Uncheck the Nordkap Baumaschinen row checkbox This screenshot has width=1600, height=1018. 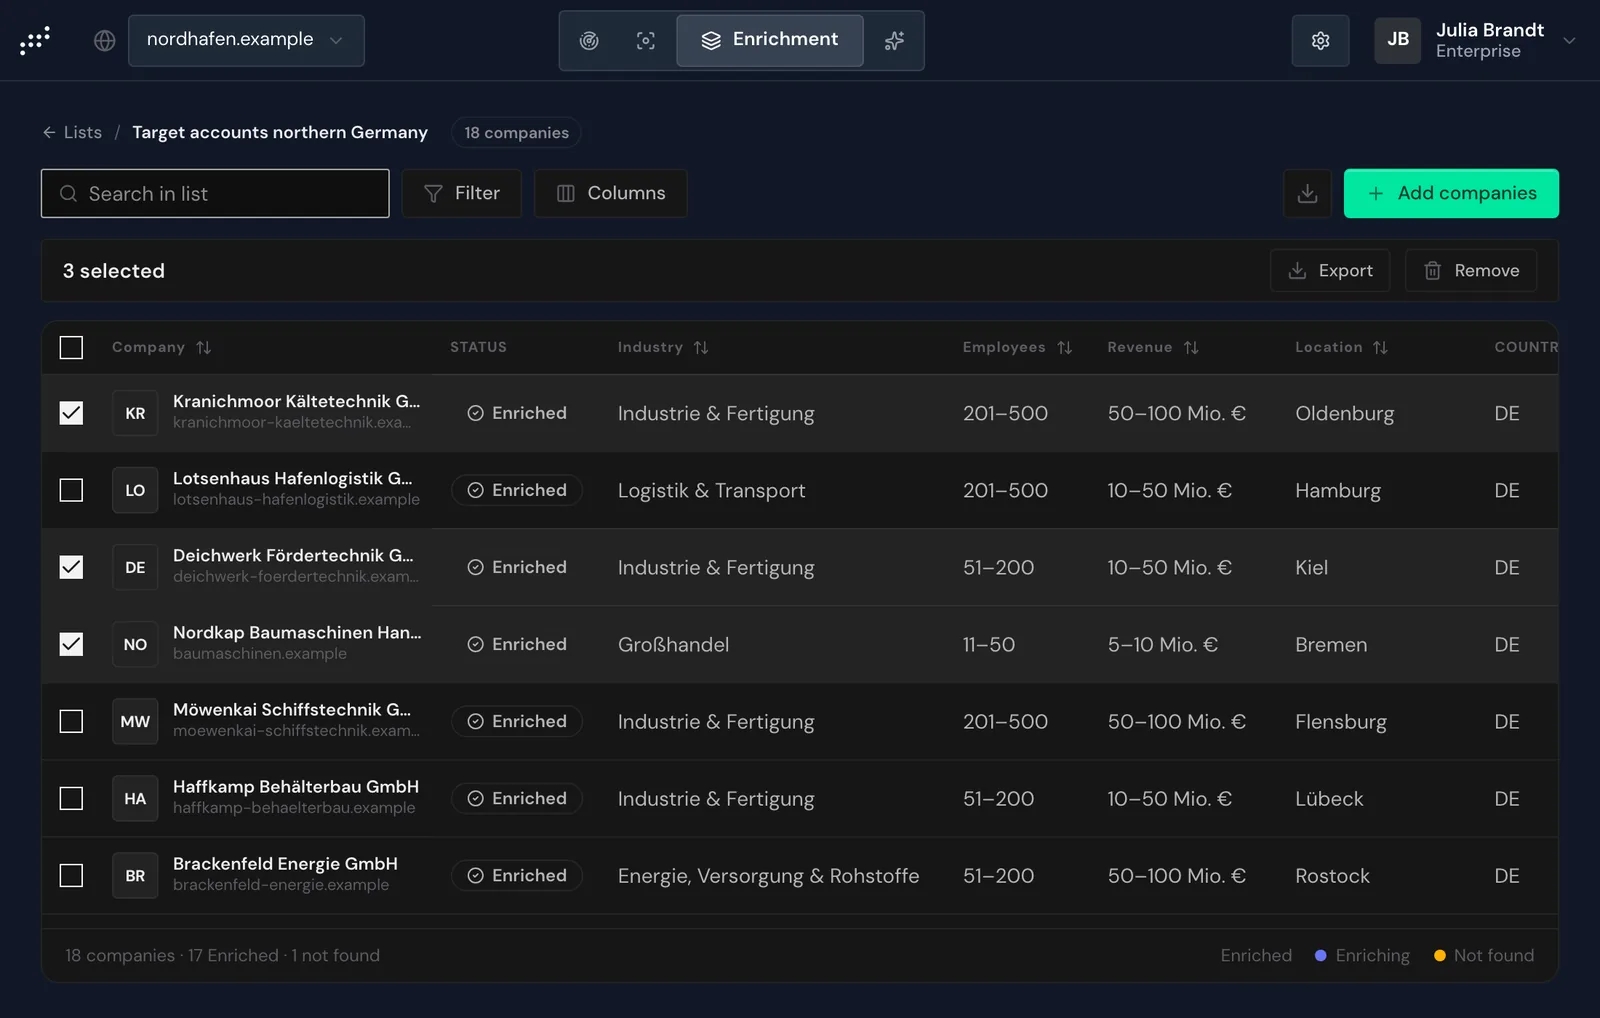tap(71, 644)
